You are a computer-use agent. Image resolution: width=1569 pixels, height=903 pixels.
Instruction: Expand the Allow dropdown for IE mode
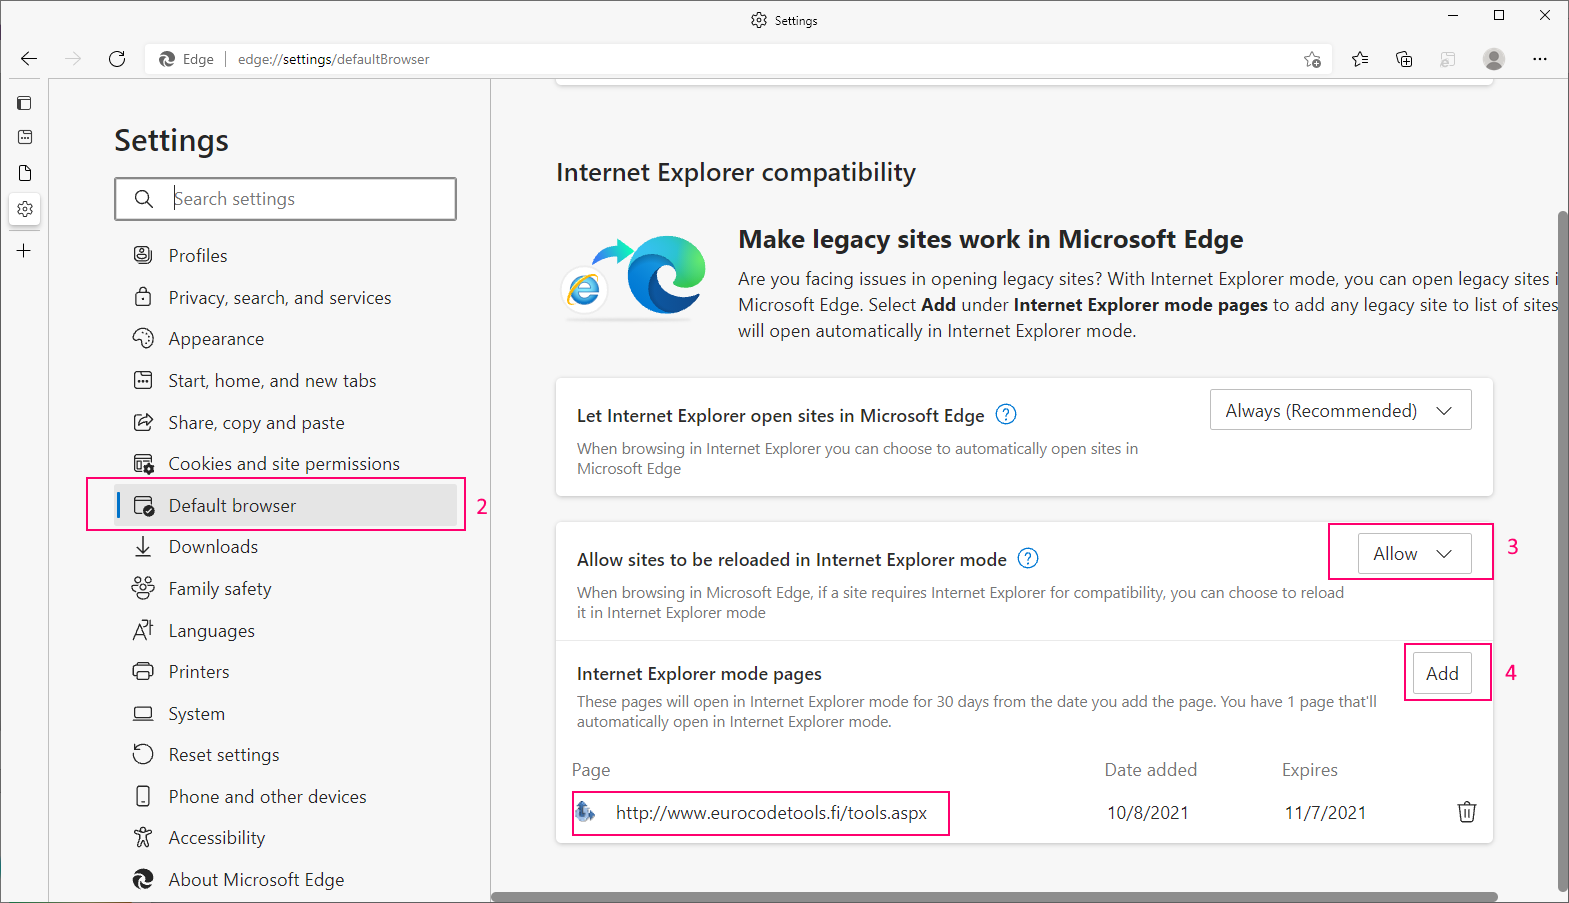pyautogui.click(x=1414, y=554)
